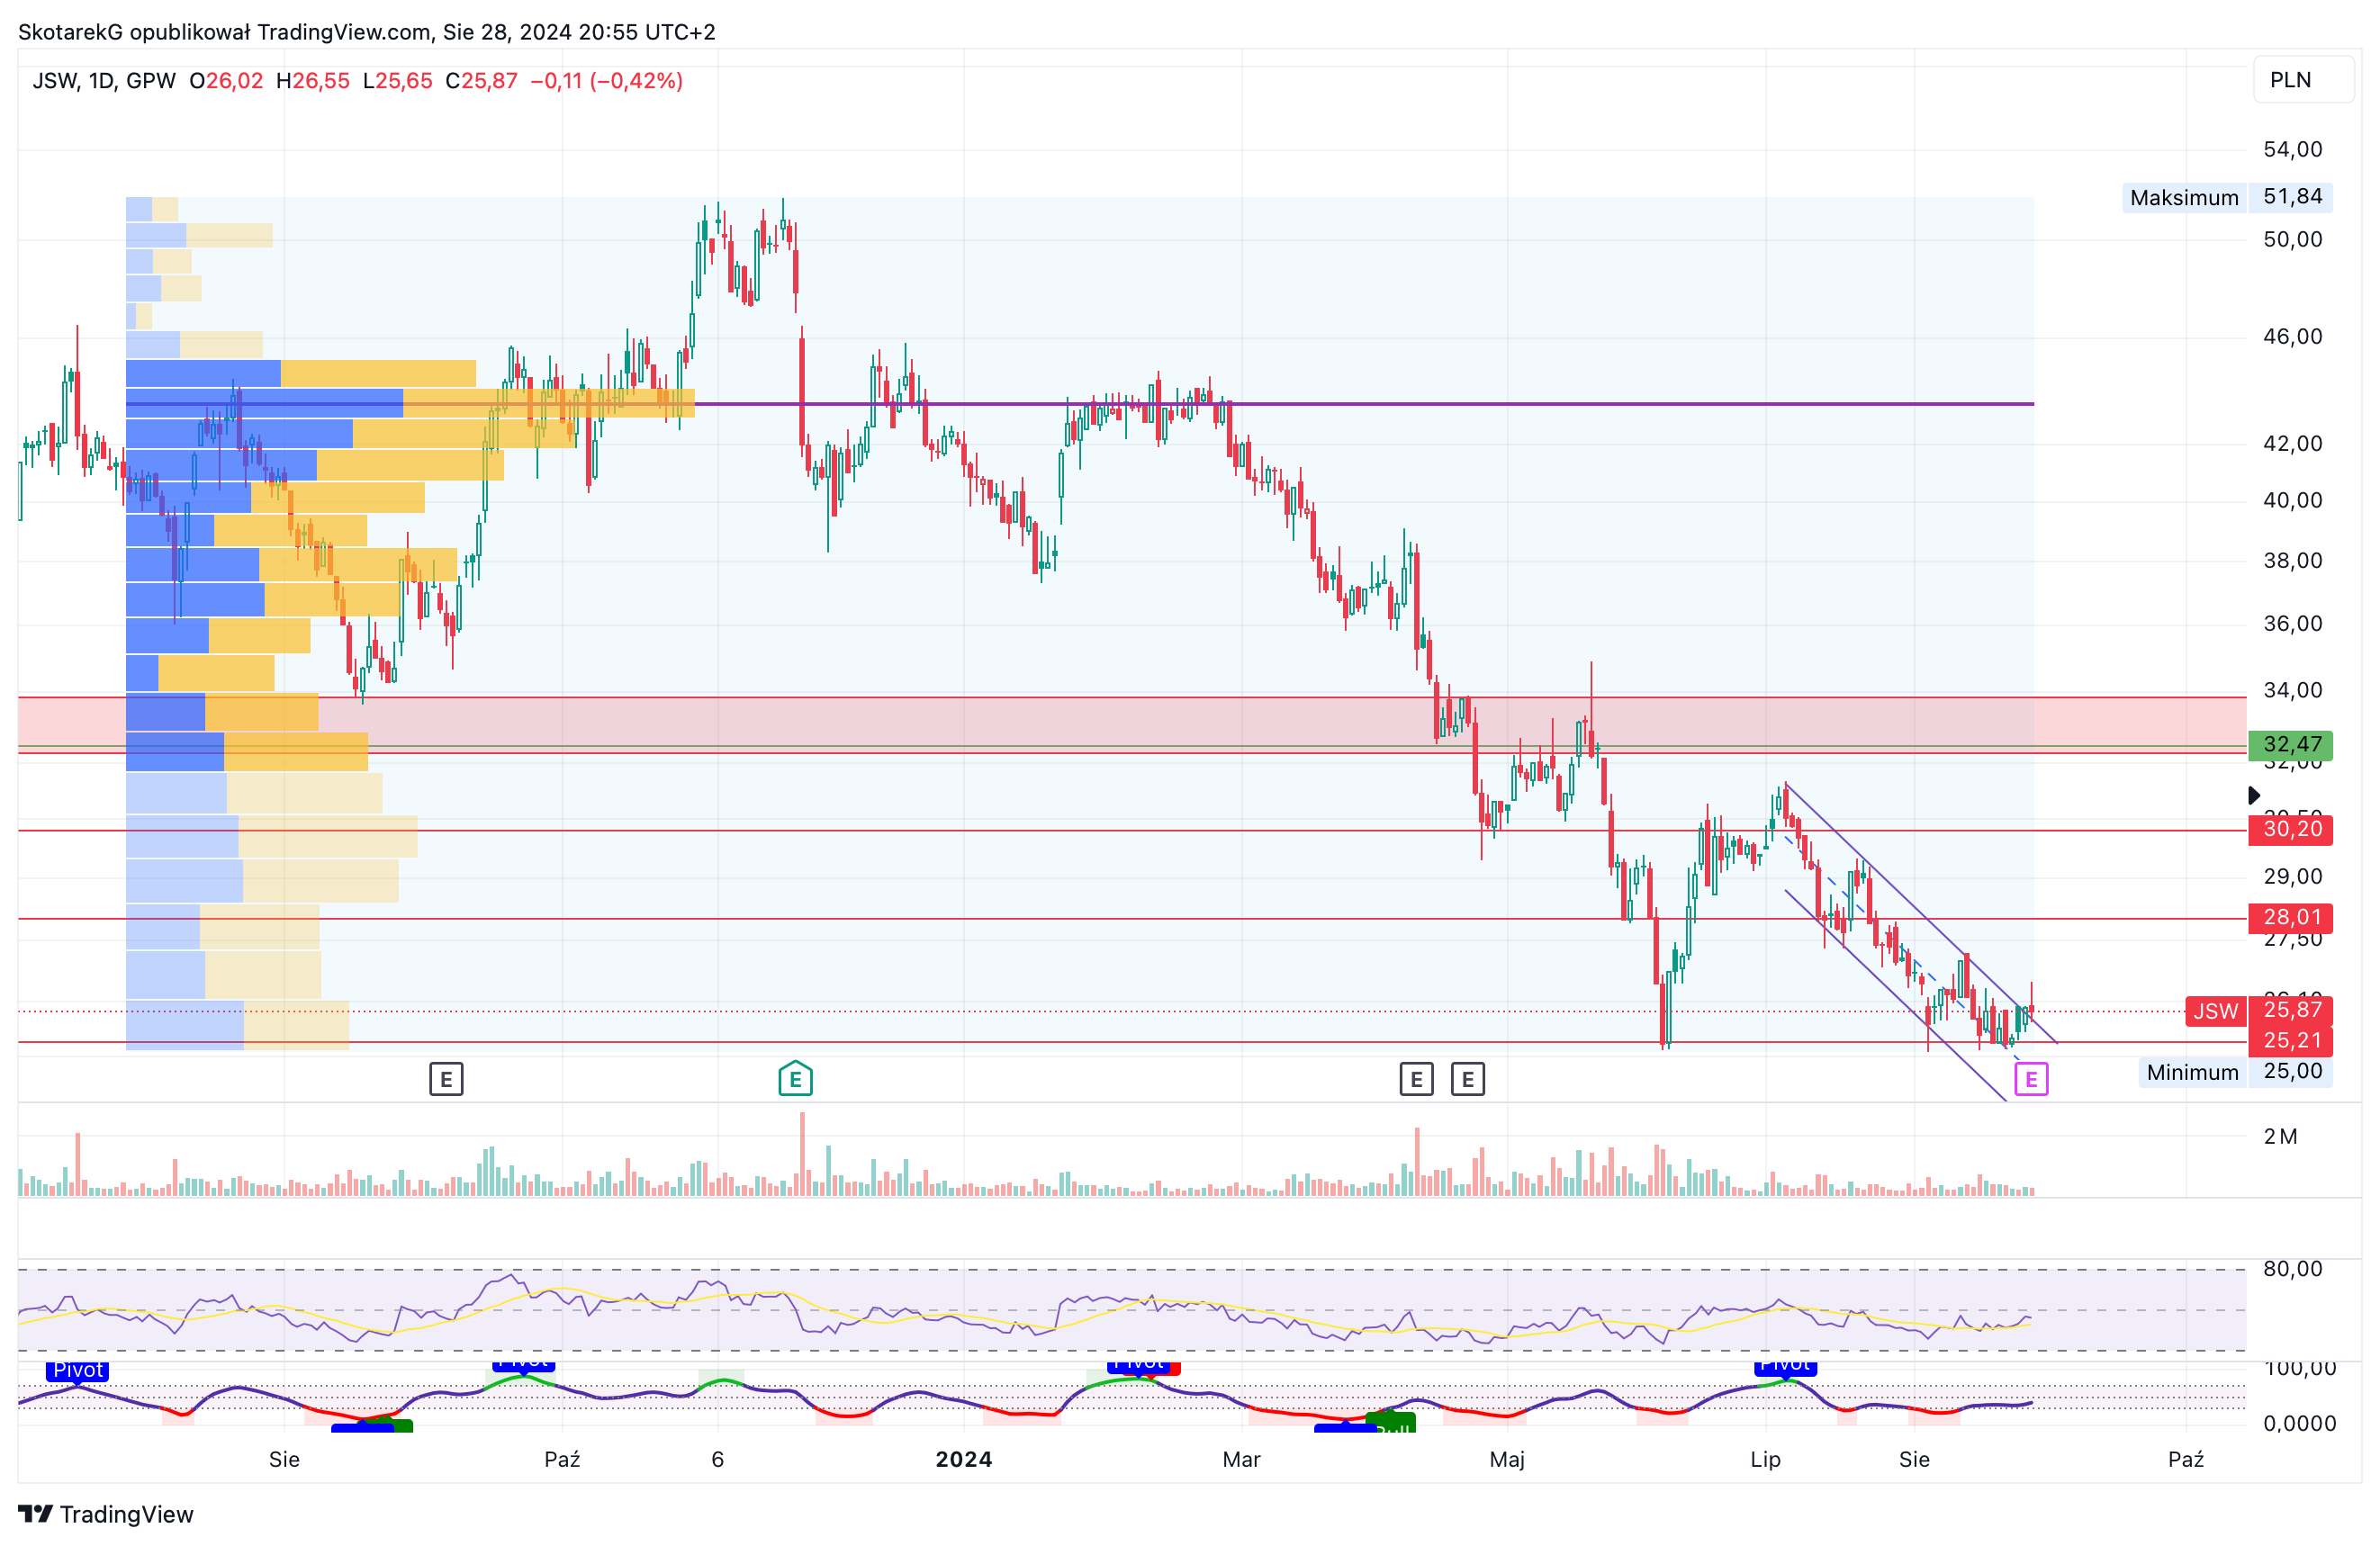This screenshot has width=2380, height=1546.
Task: Click the JSW, 1D, GPW symbol legend
Action: 104,81
